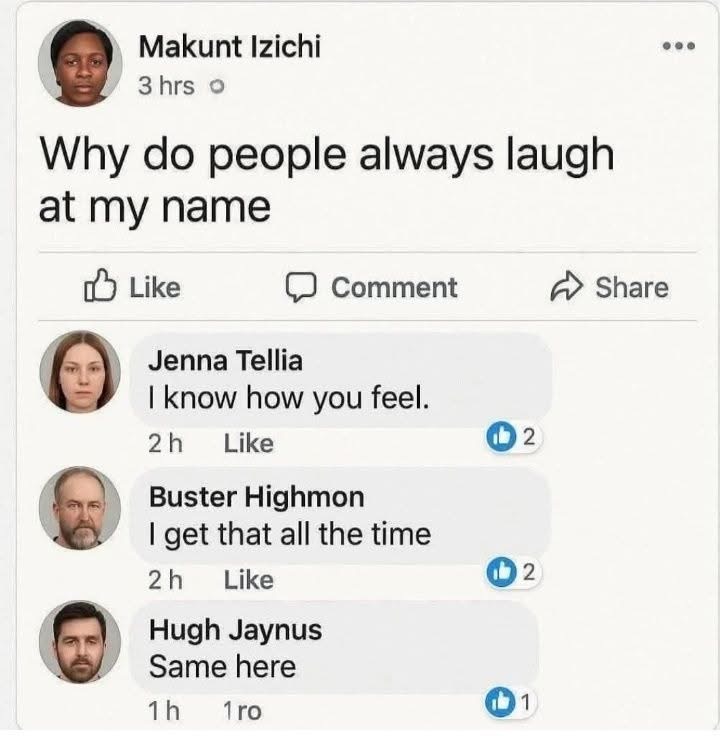The width and height of the screenshot is (720, 750).
Task: Click the privacy icon beside 3 hrs
Action: (215, 87)
